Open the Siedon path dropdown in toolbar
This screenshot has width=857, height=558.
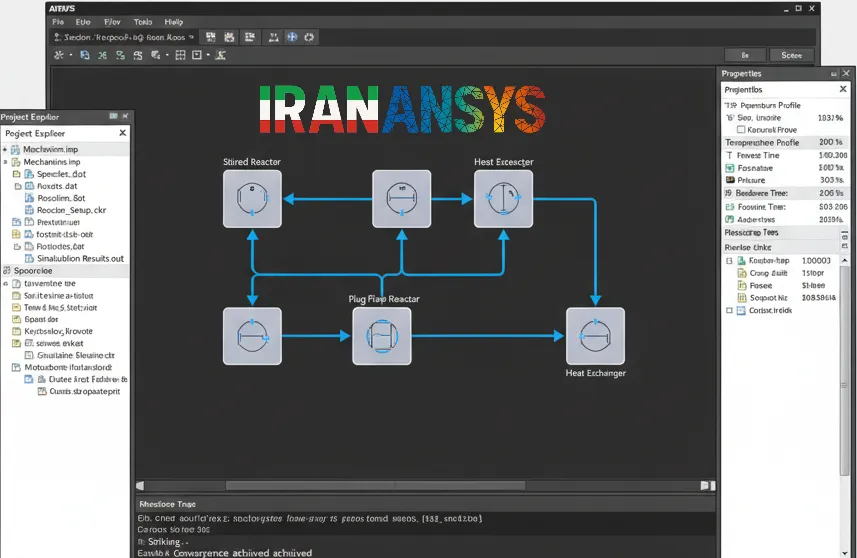191,37
